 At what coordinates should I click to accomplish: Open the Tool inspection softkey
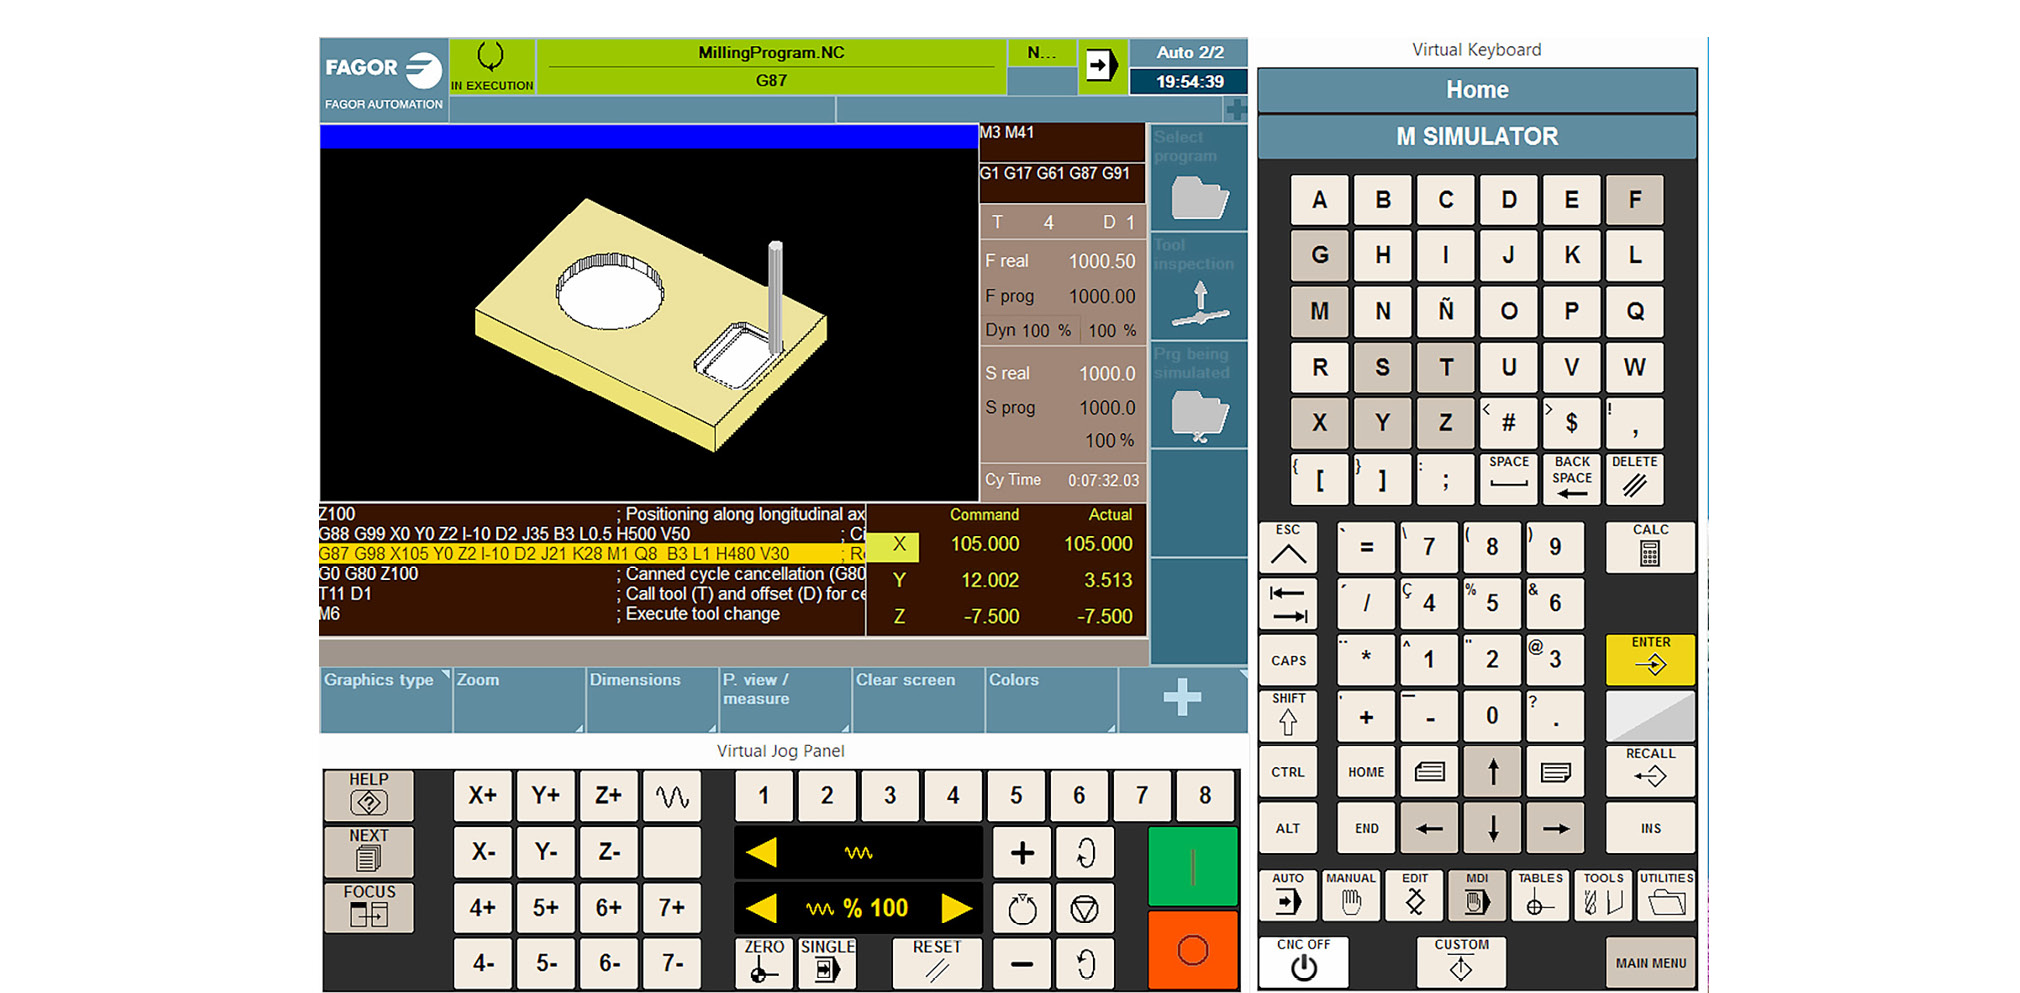(1199, 287)
